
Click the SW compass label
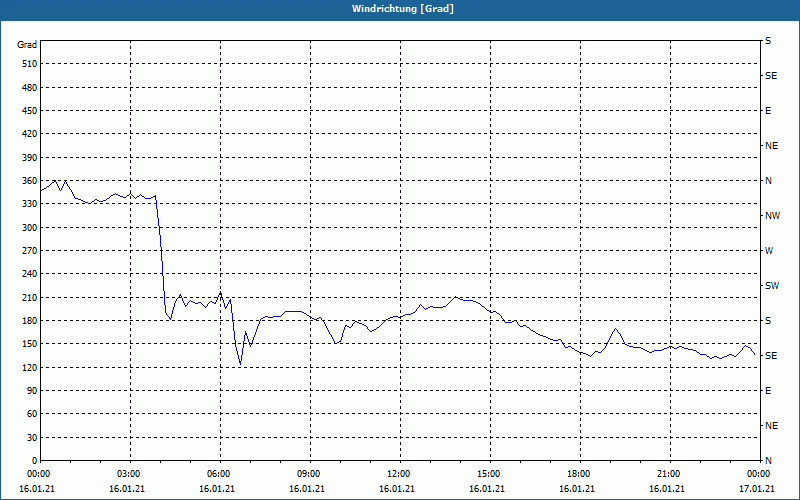click(x=772, y=286)
